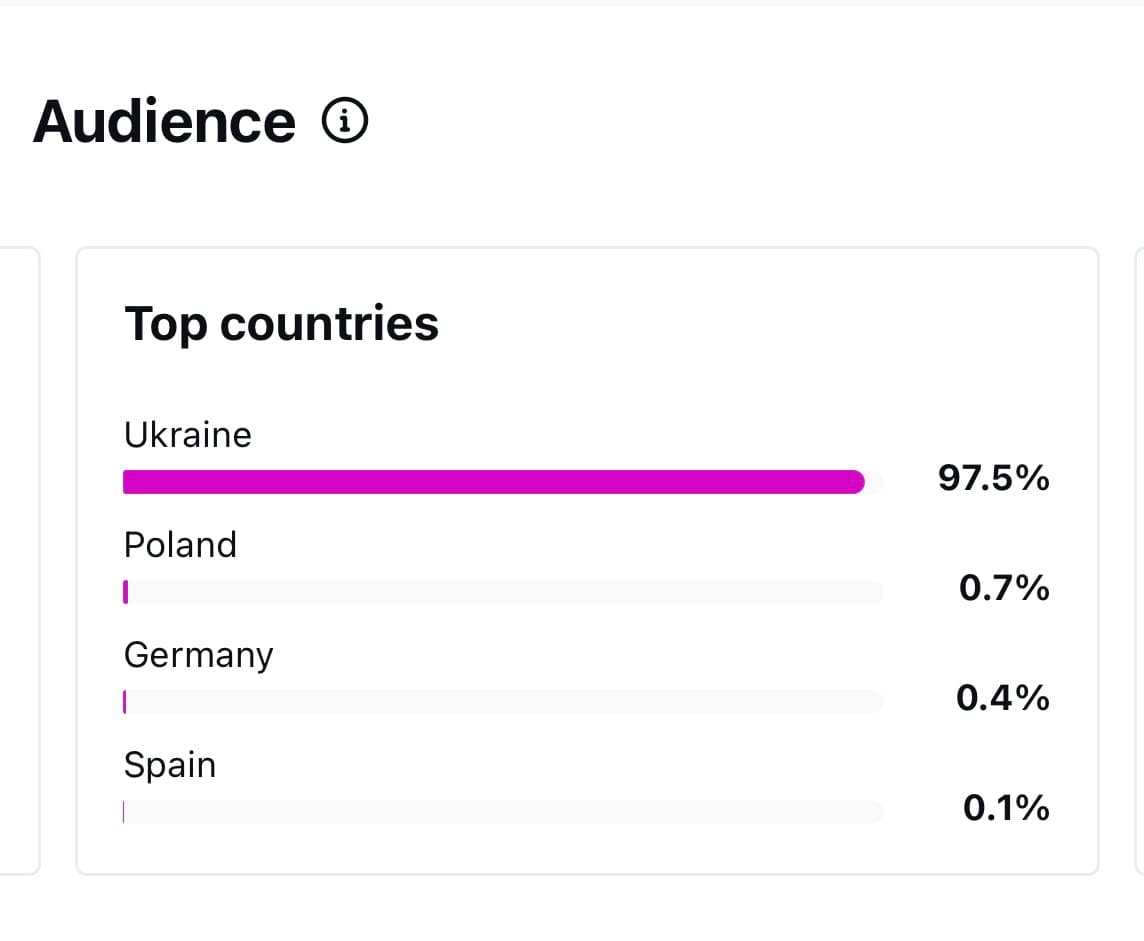Select the Top countries card body

pyautogui.click(x=588, y=560)
